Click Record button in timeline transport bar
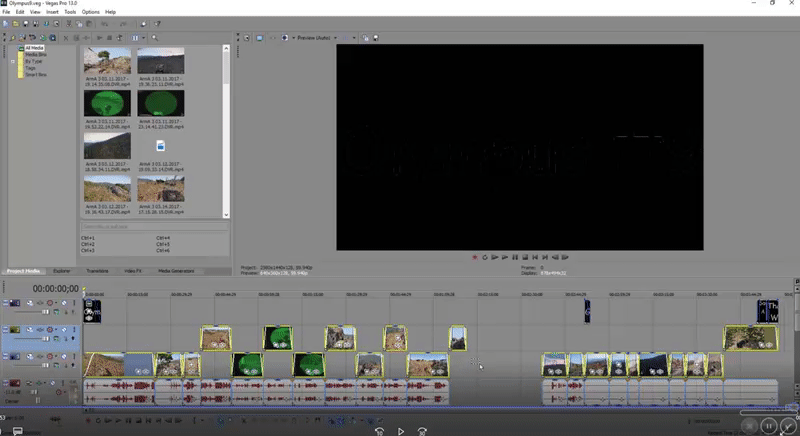This screenshot has height=436, width=800. [x=88, y=421]
